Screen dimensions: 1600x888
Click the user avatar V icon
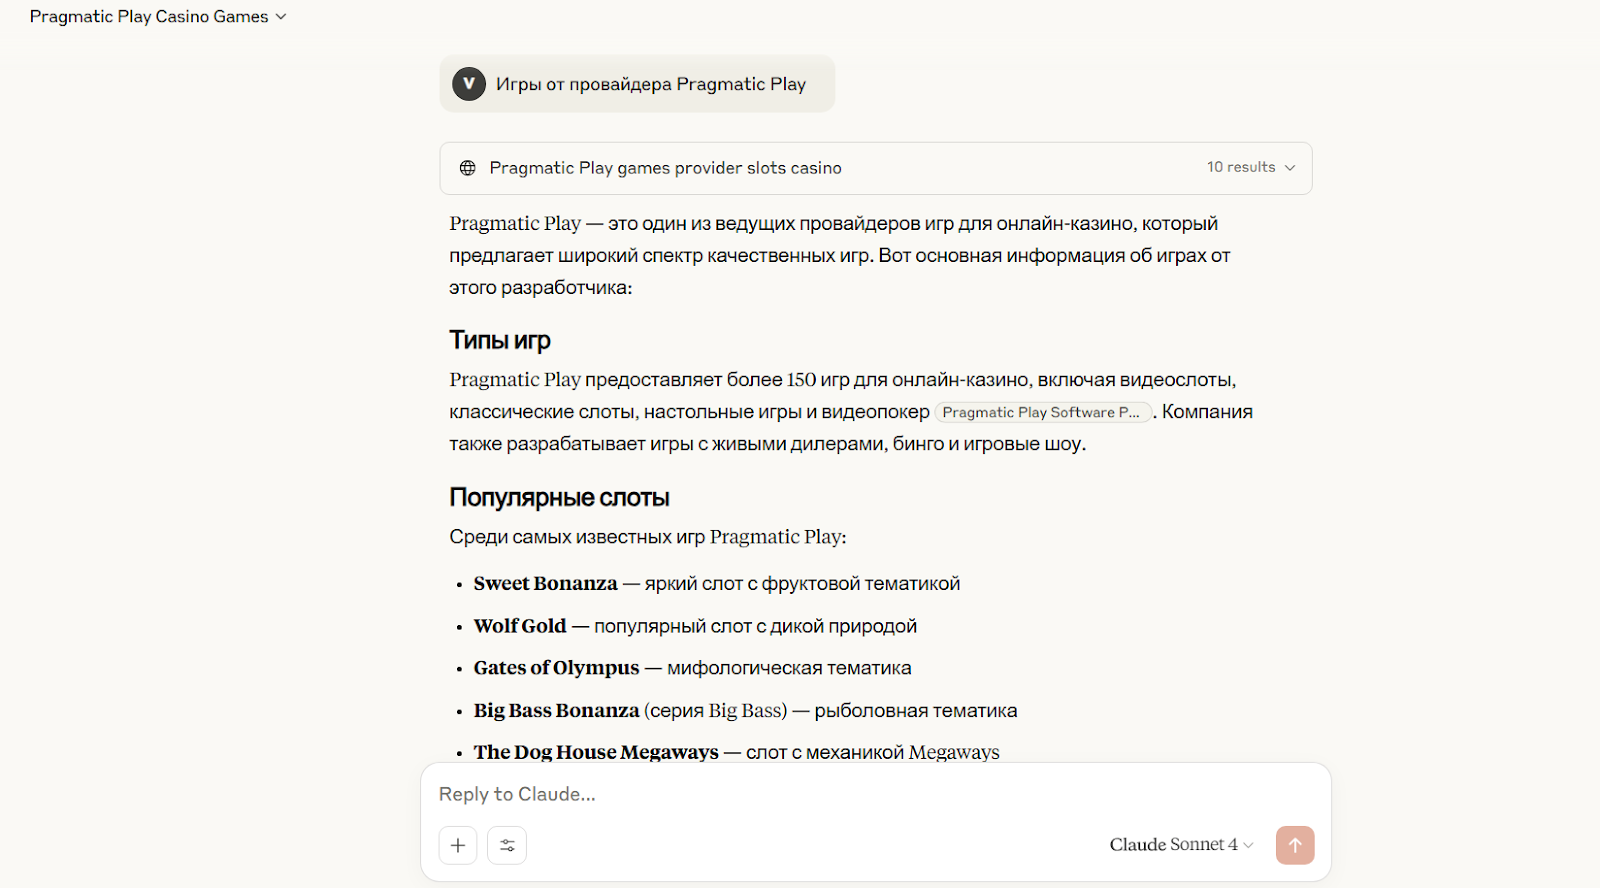[x=469, y=84]
